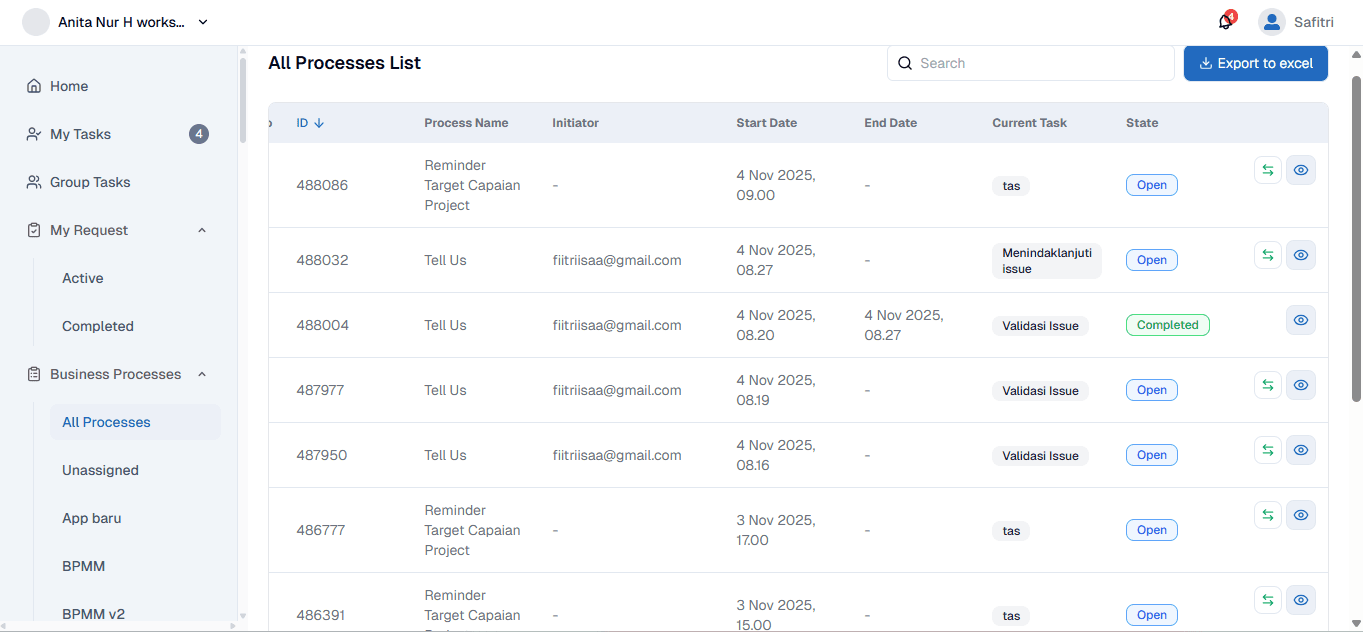Go to Completed requests in sidebar
This screenshot has height=632, width=1363.
97,326
